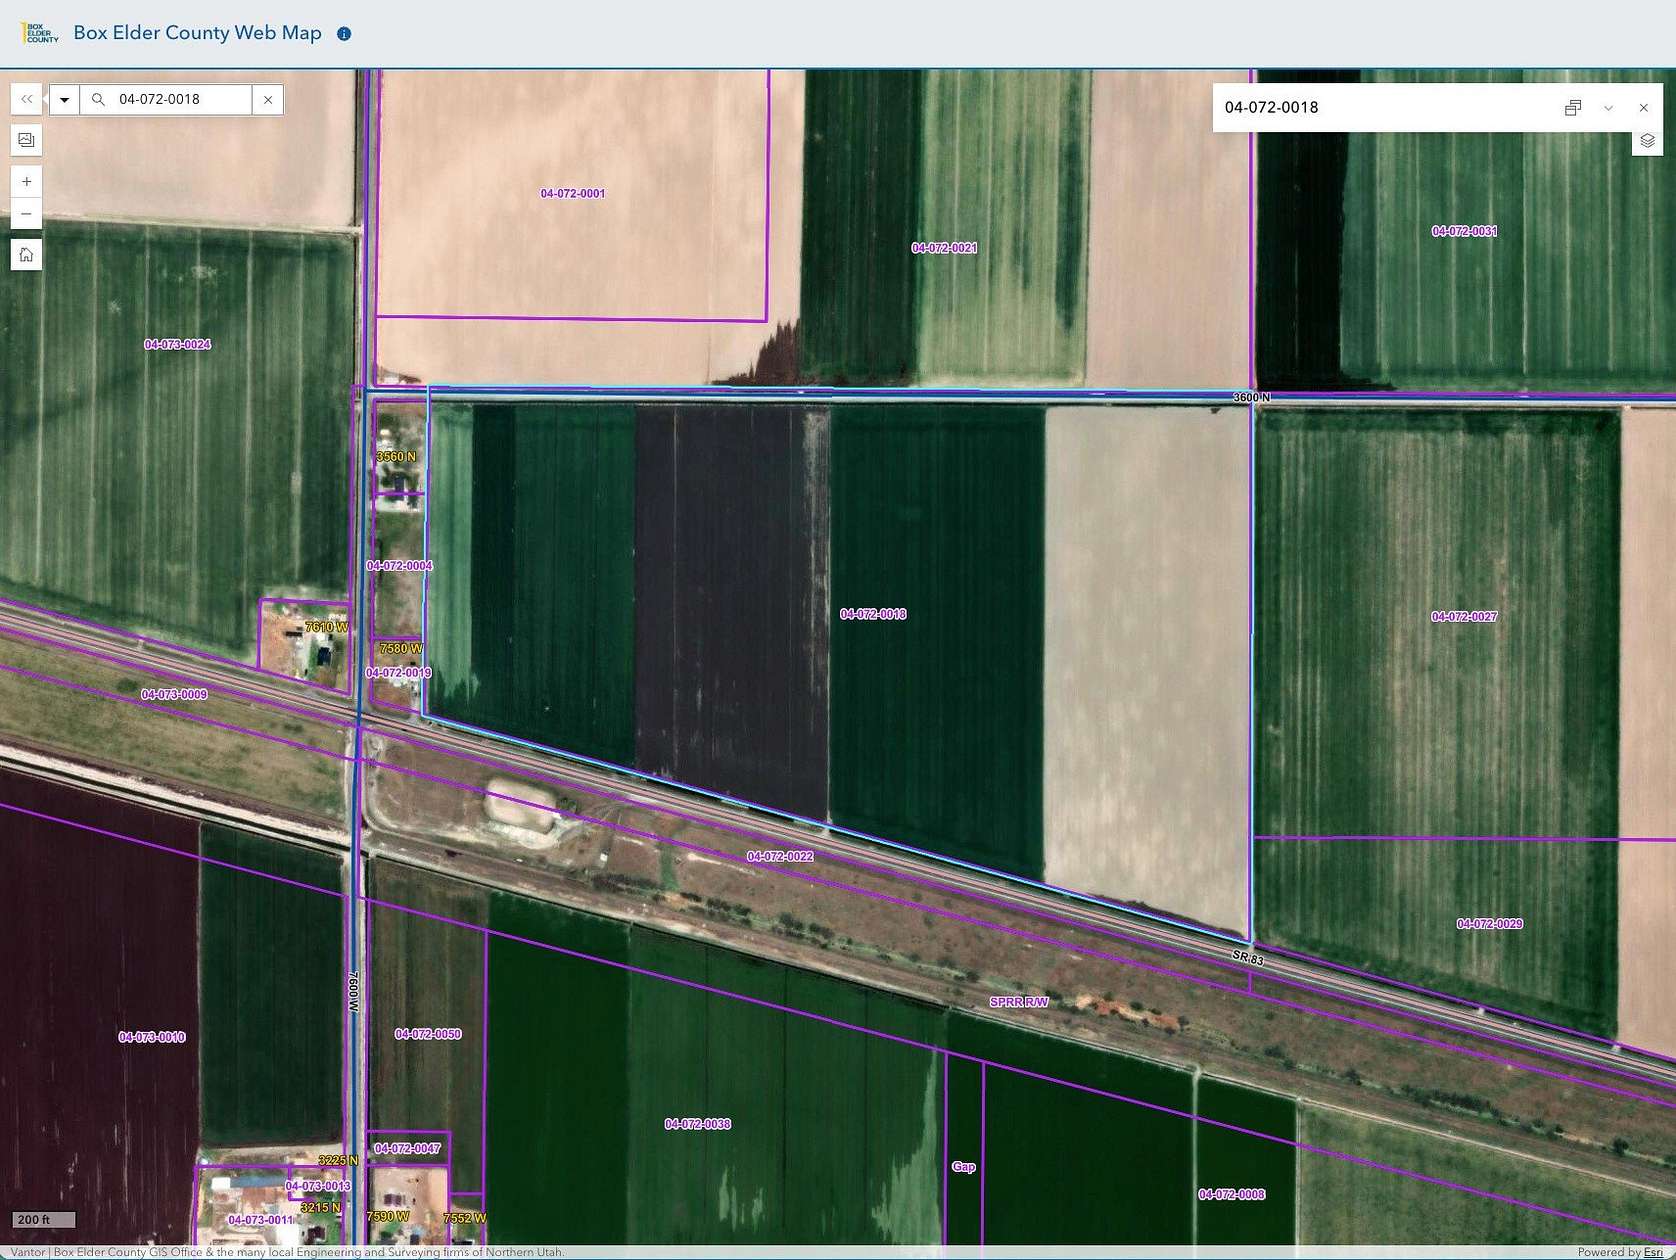
Task: Click the zoom out icon
Action: click(x=26, y=213)
